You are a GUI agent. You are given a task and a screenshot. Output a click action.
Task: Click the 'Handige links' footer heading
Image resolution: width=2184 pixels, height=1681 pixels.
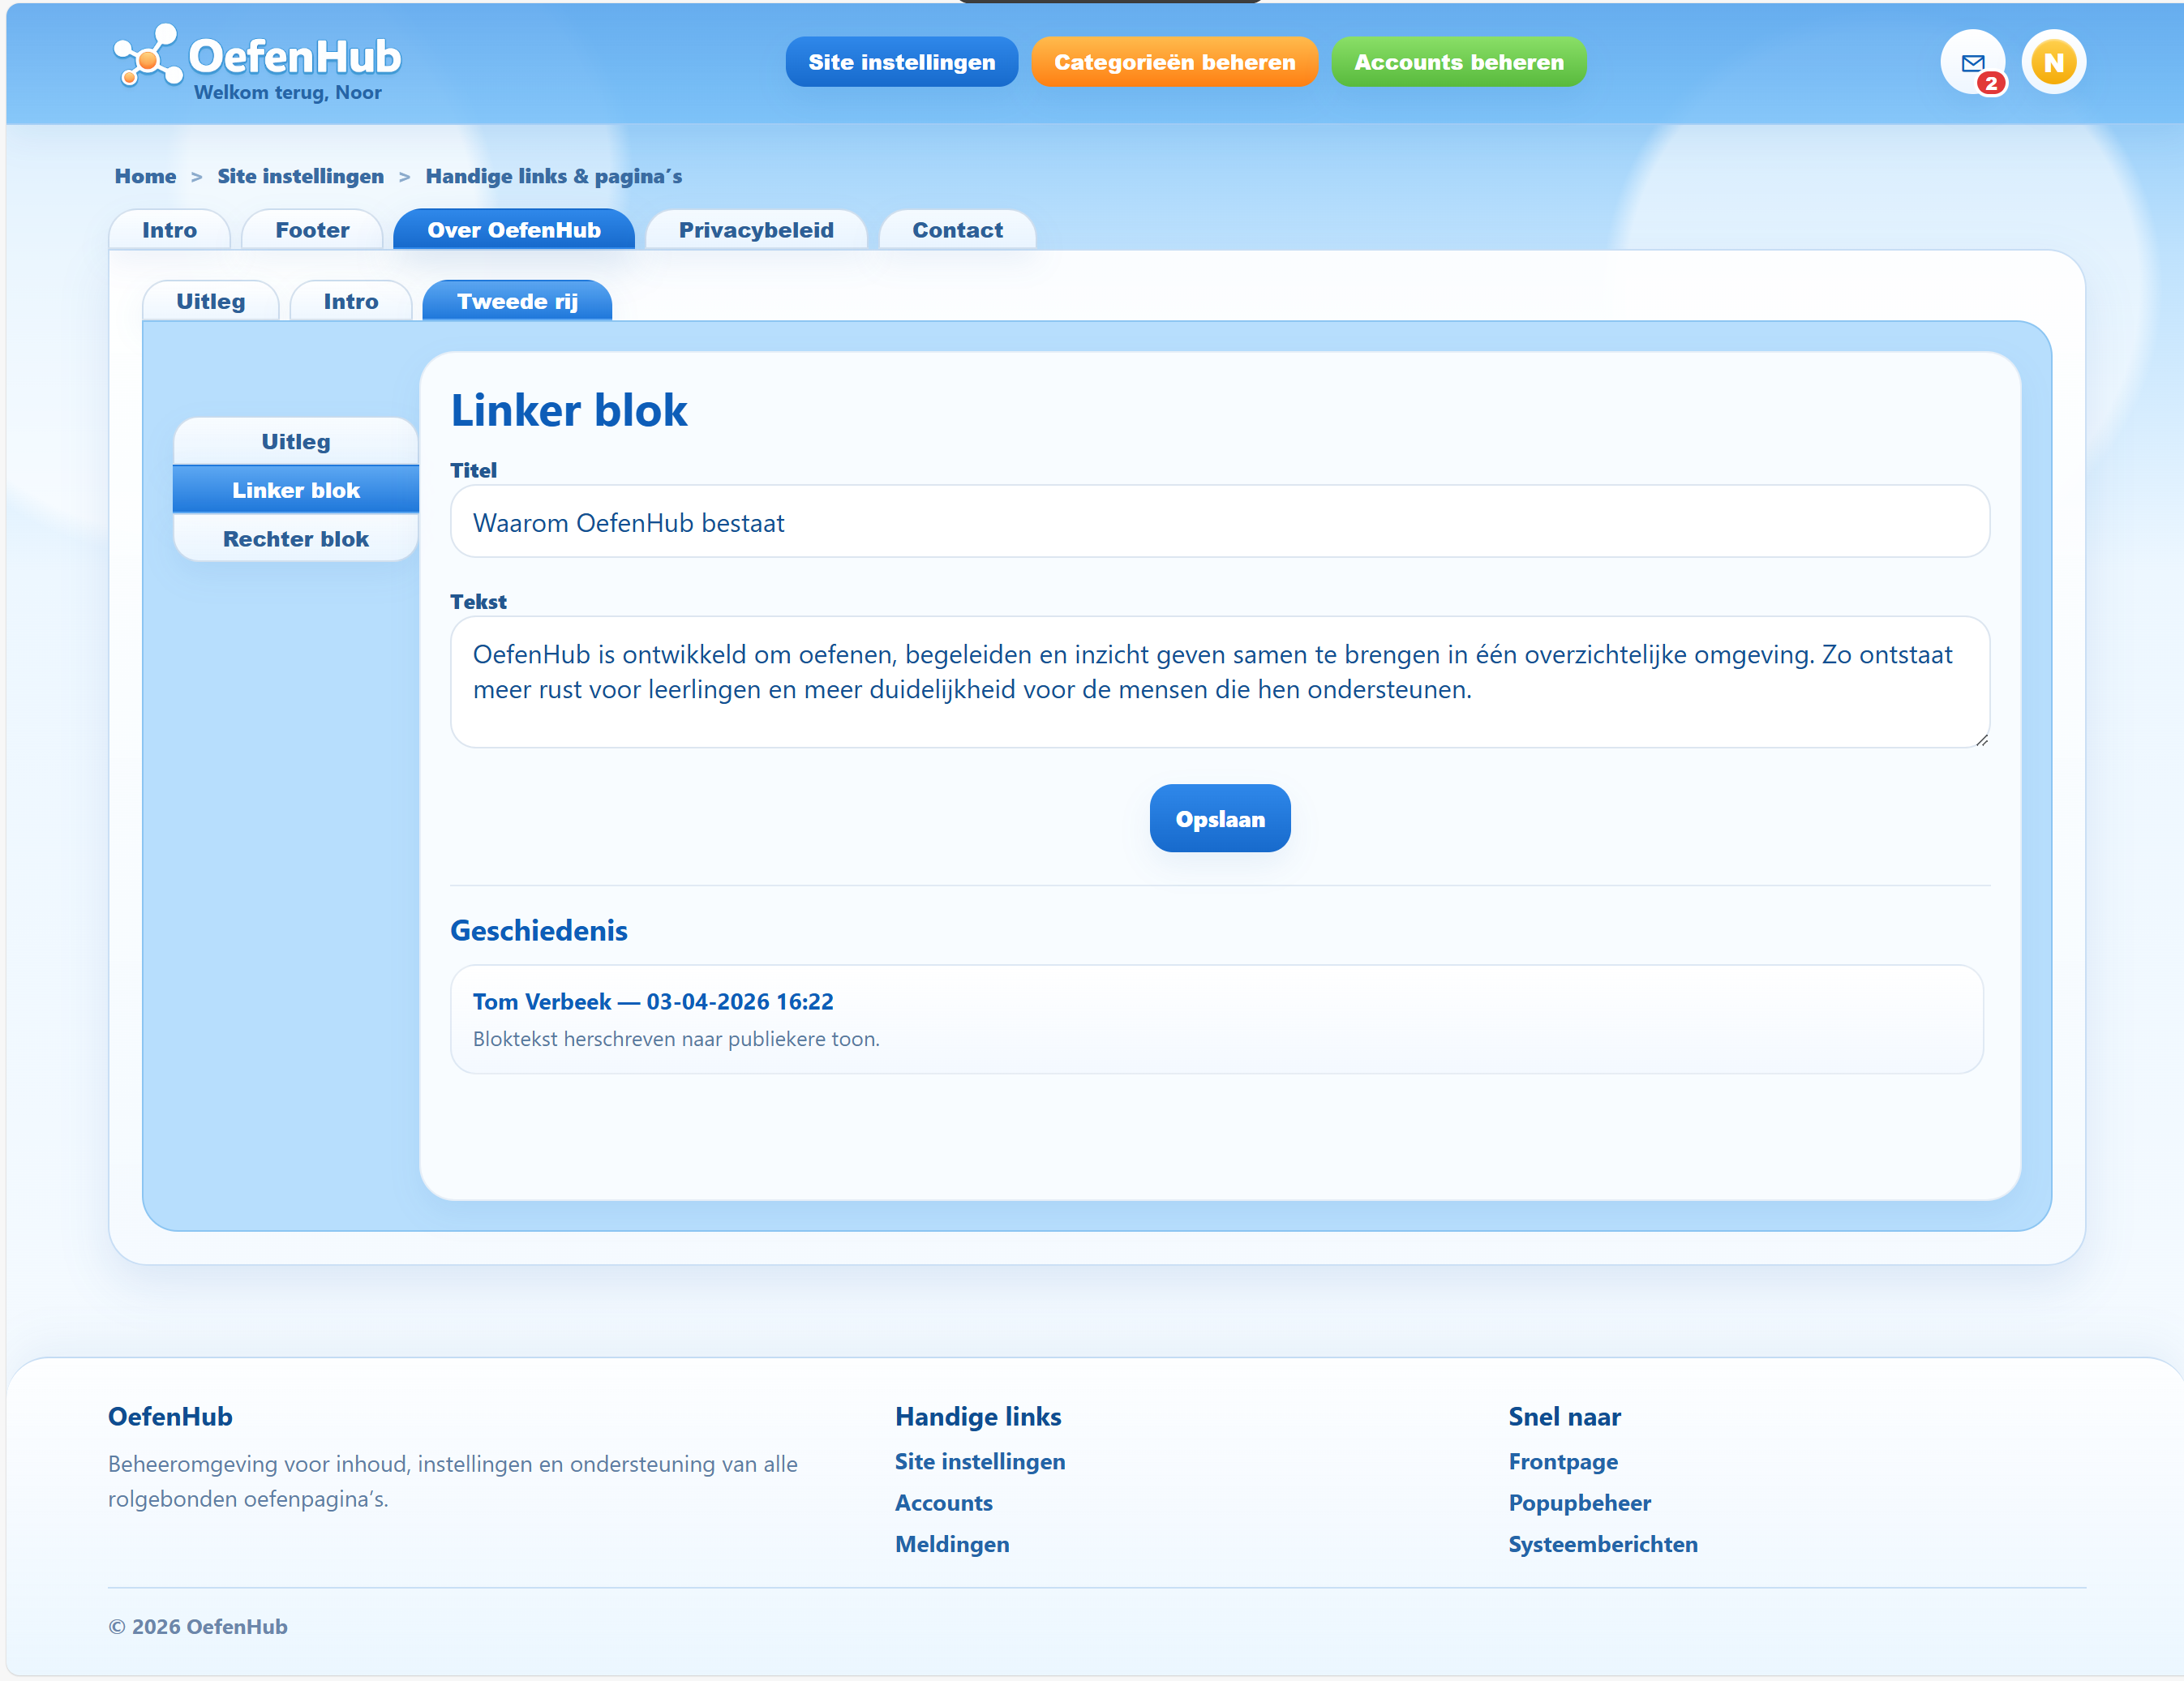(978, 1416)
